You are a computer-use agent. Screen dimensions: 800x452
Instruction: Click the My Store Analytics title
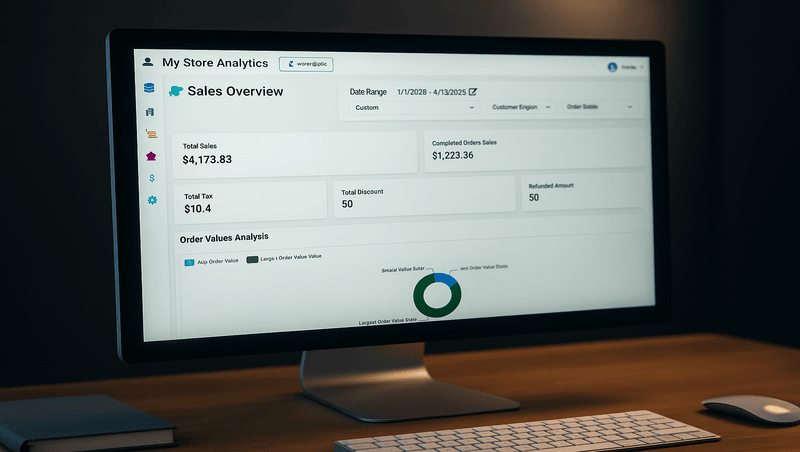click(215, 63)
